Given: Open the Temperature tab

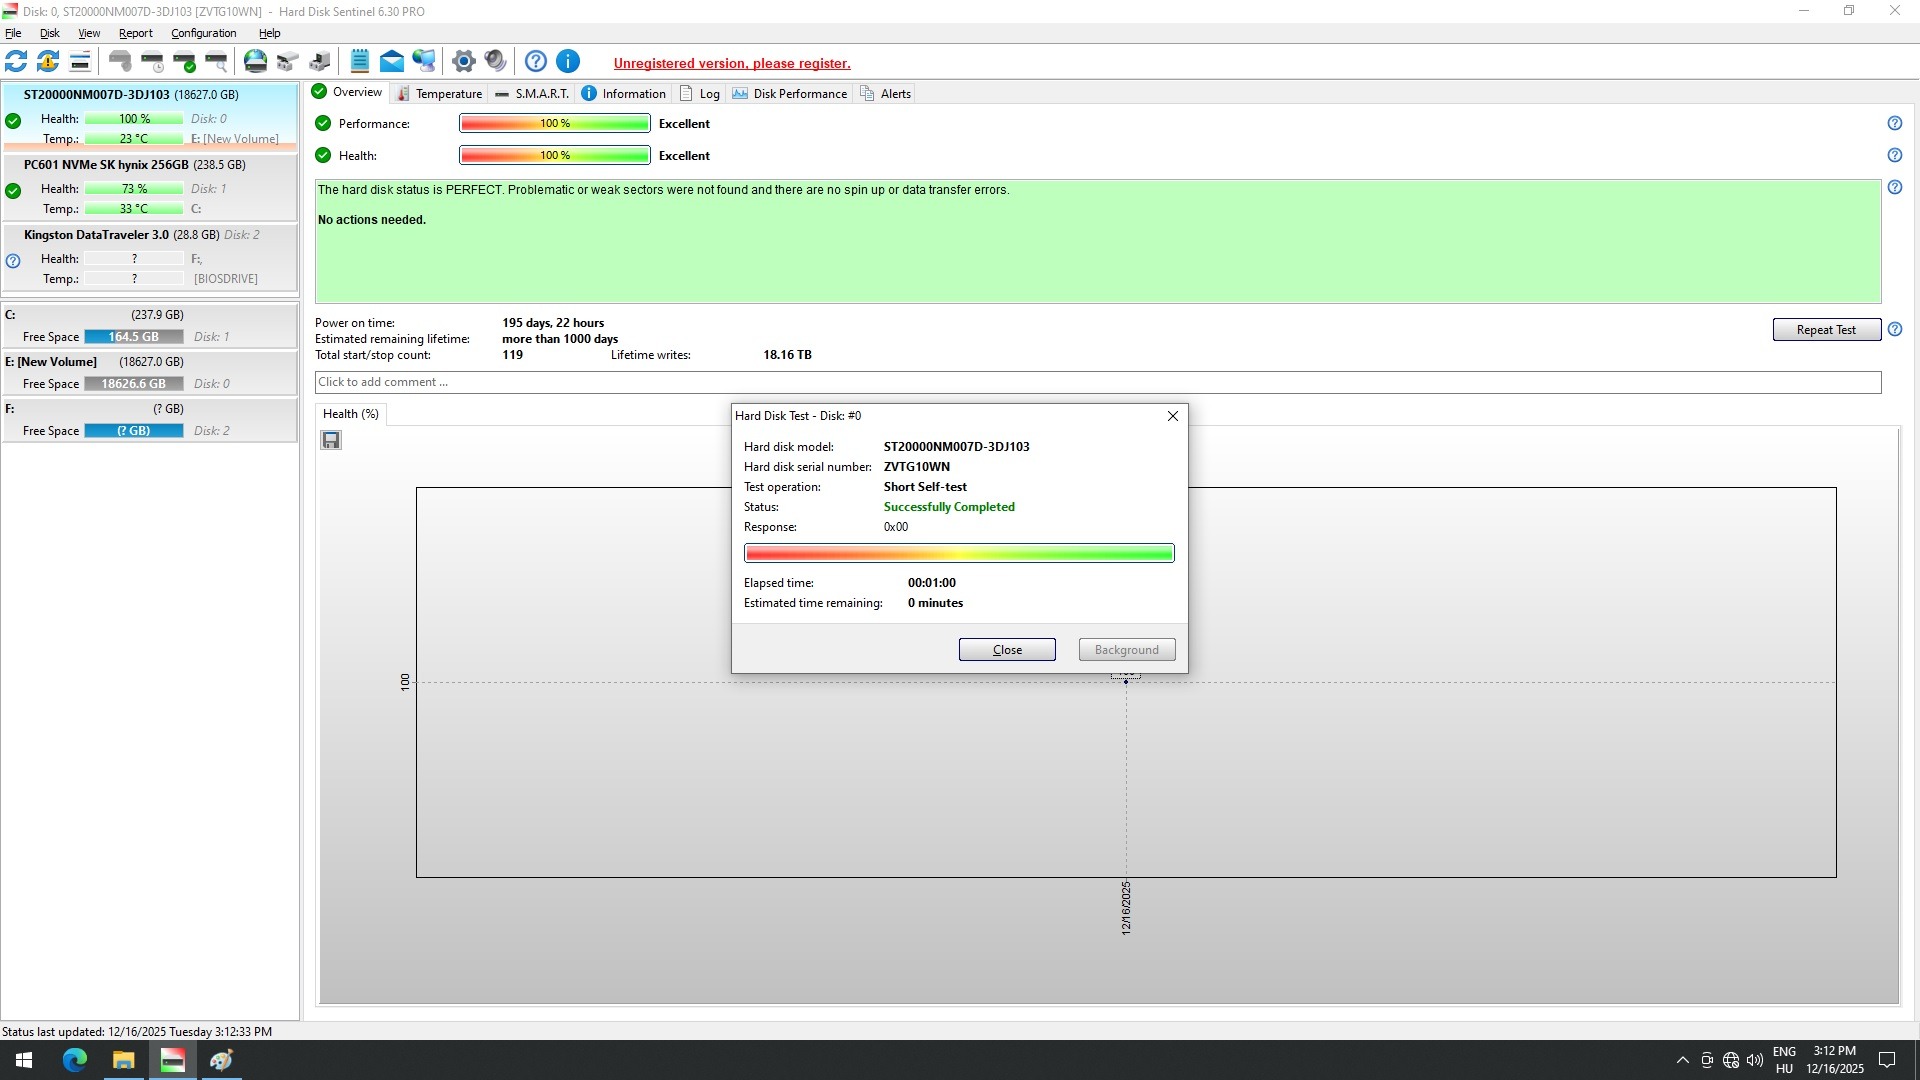Looking at the screenshot, I should pos(440,94).
